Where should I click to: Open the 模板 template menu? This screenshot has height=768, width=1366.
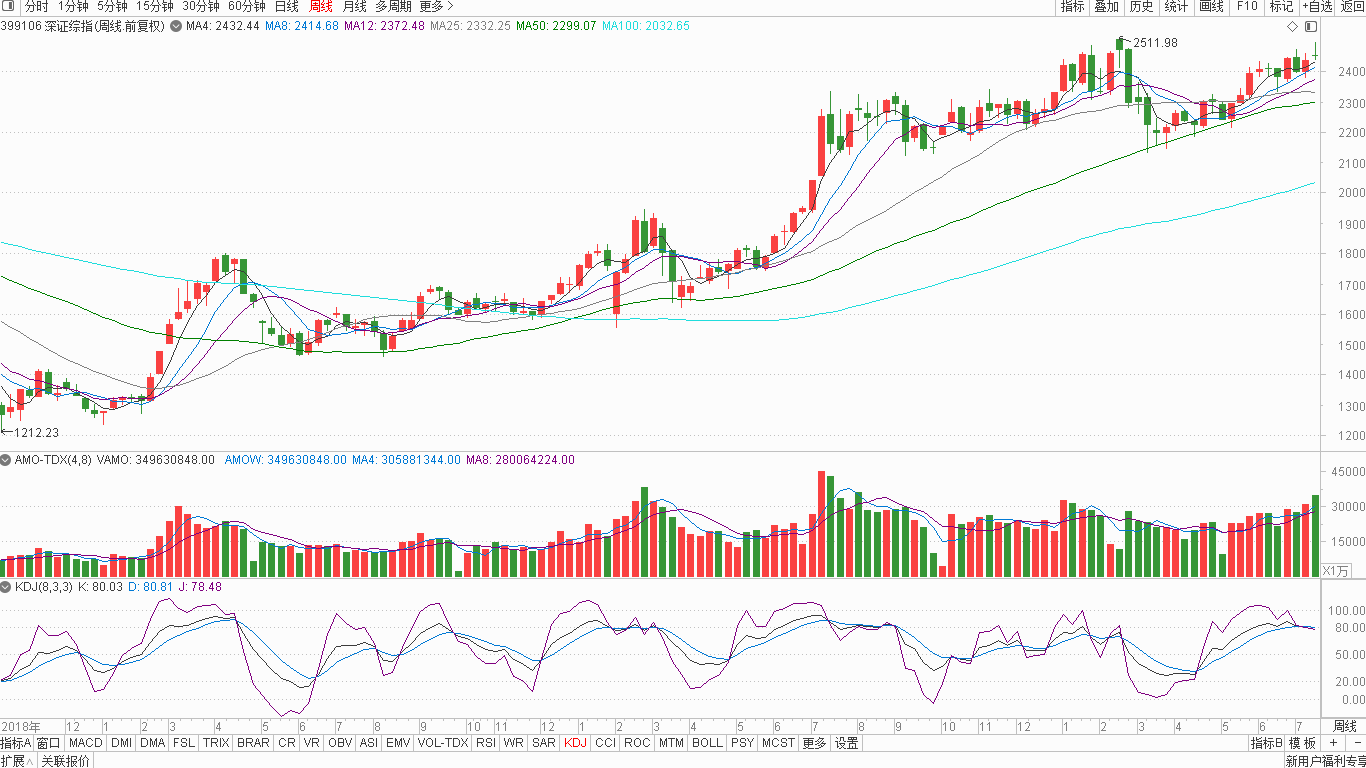pyautogui.click(x=1302, y=743)
